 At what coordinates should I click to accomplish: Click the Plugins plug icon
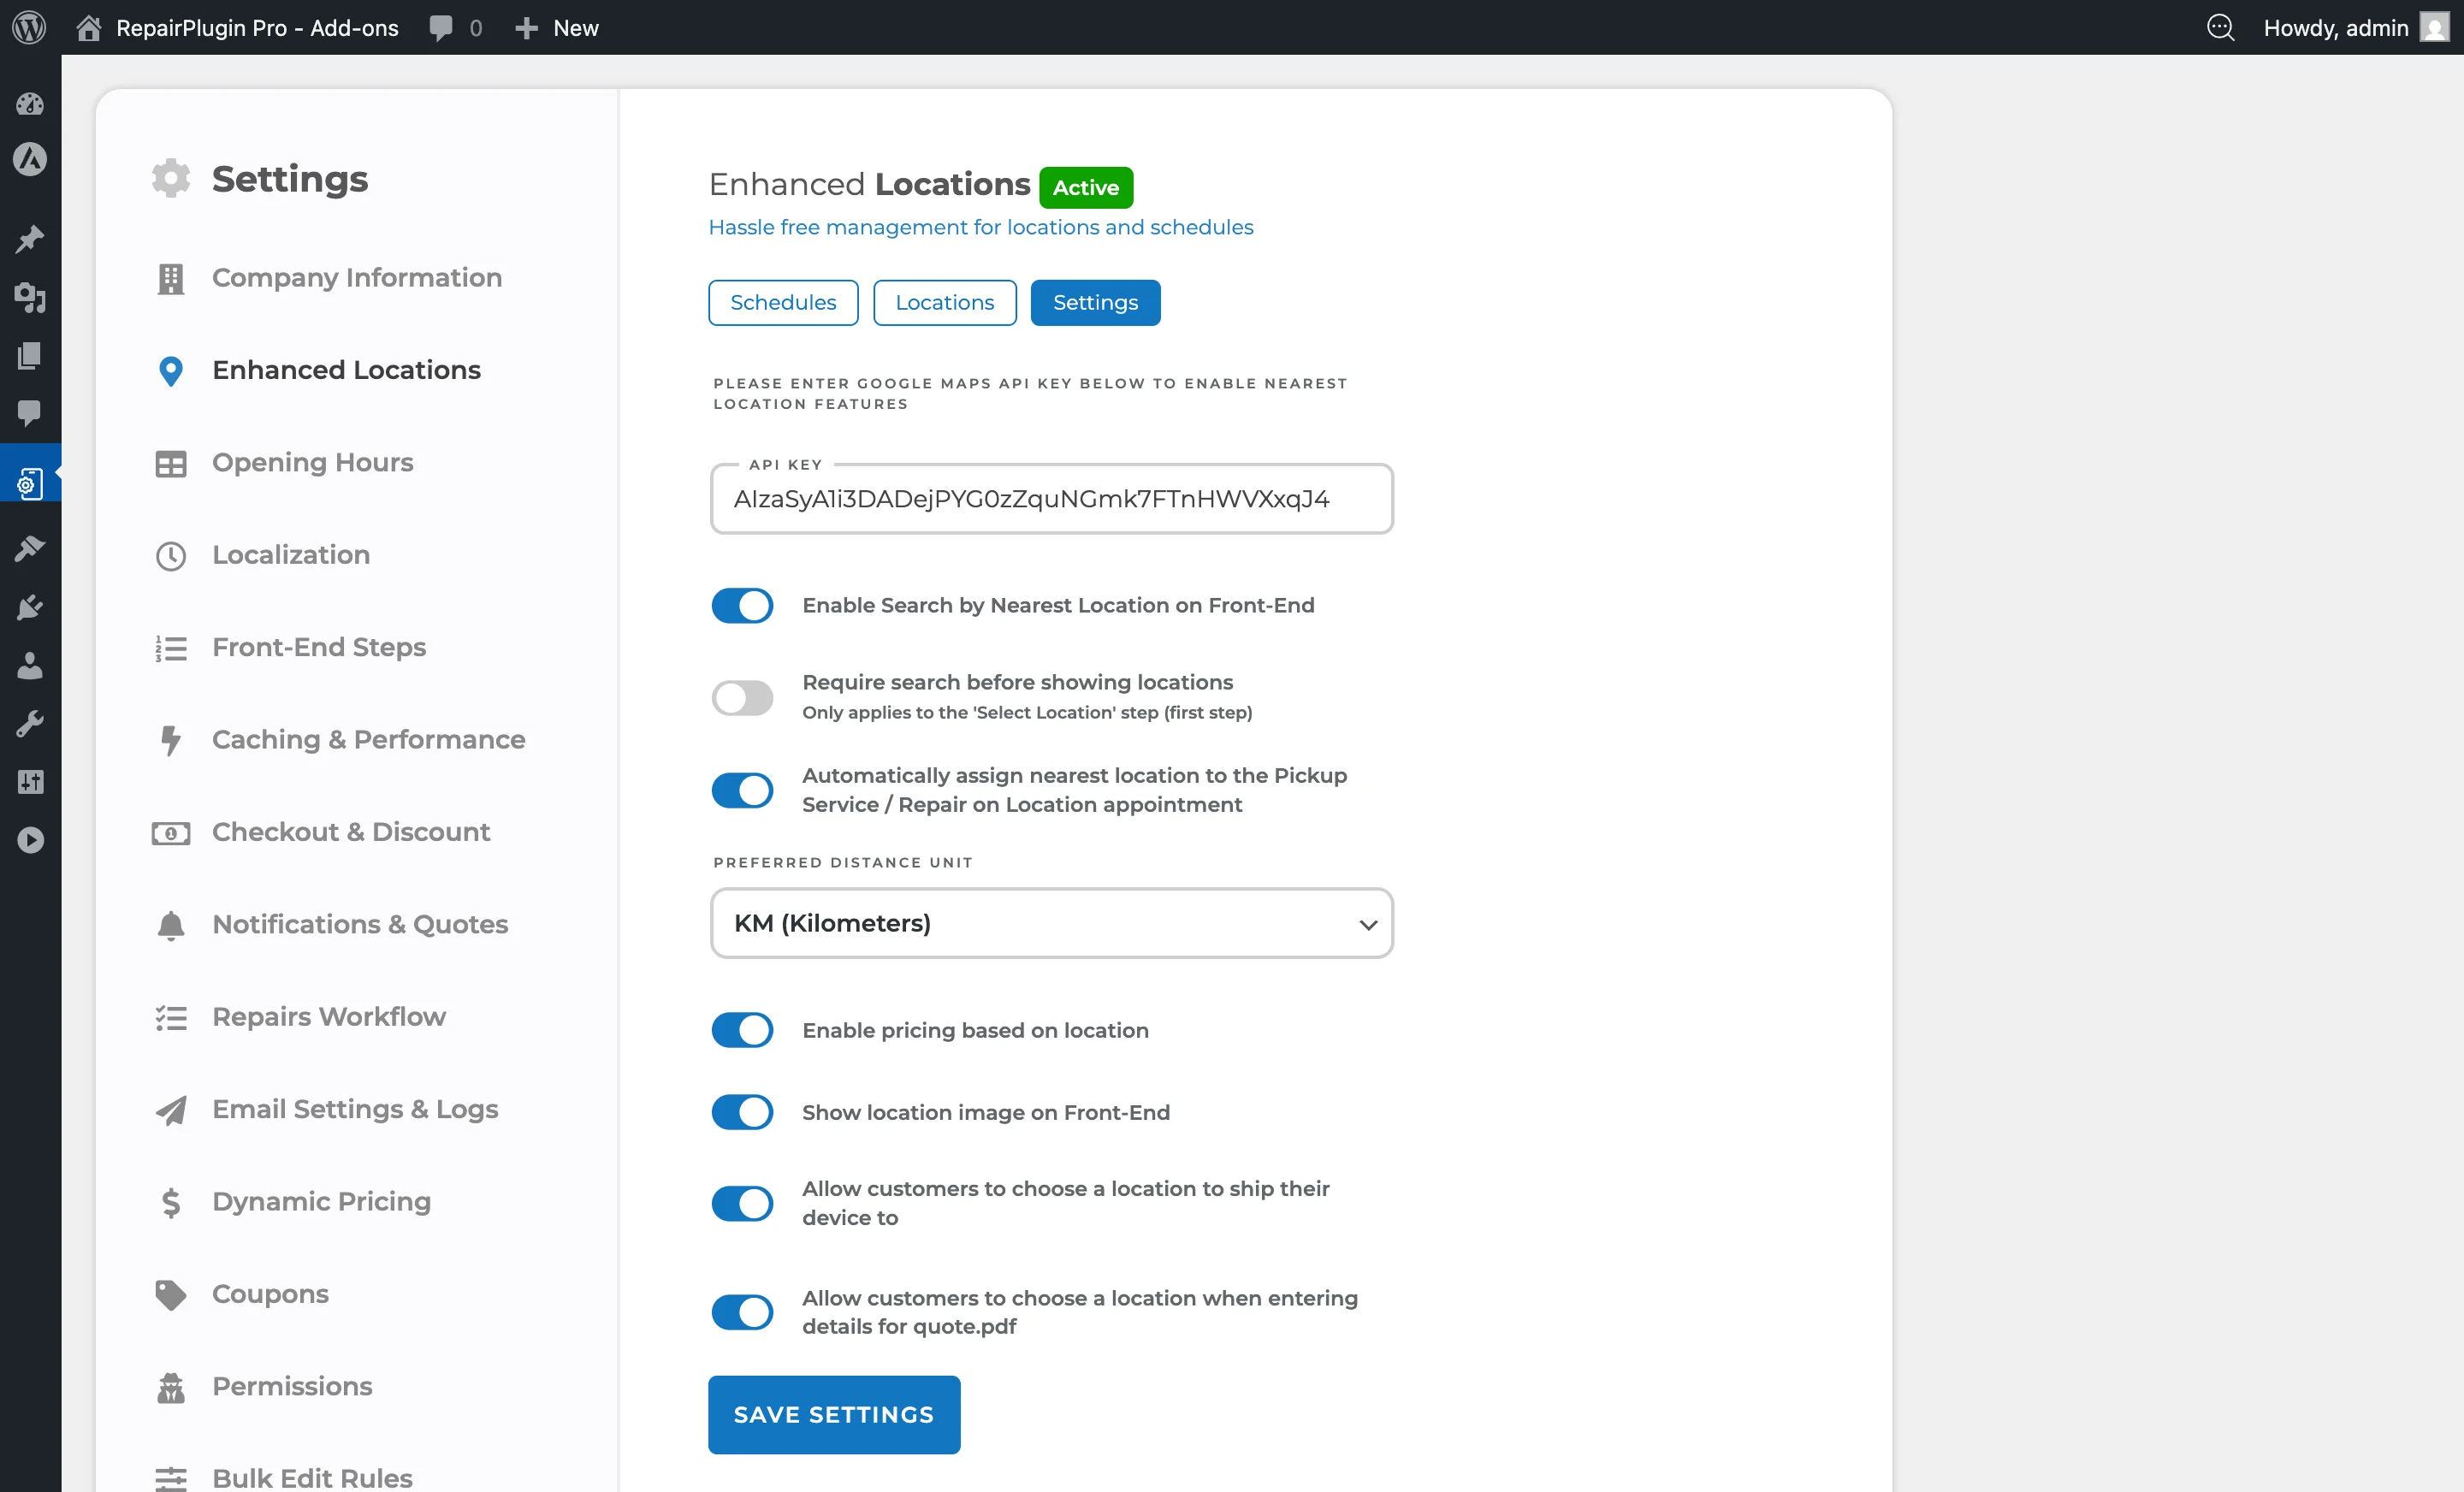pyautogui.click(x=30, y=606)
